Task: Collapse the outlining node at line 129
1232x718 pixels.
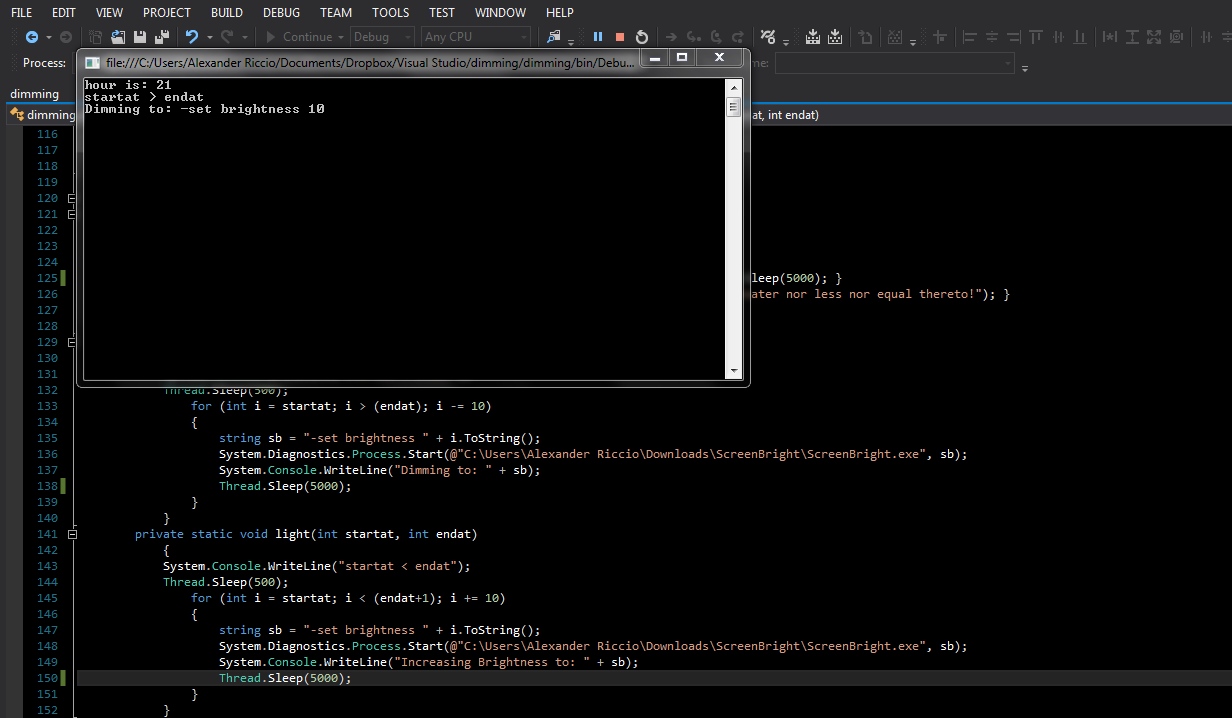Action: pos(71,342)
